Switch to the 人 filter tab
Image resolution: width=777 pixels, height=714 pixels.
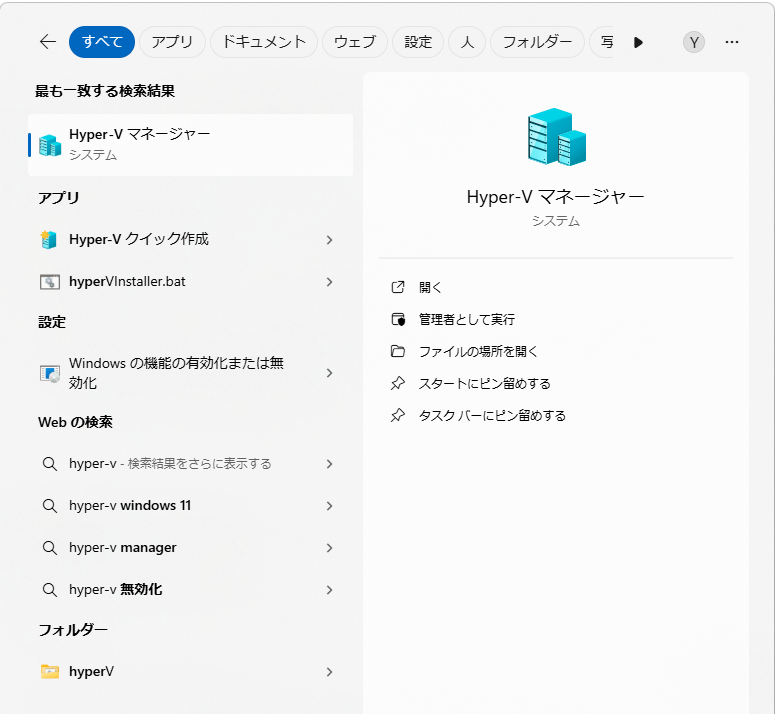coord(467,42)
